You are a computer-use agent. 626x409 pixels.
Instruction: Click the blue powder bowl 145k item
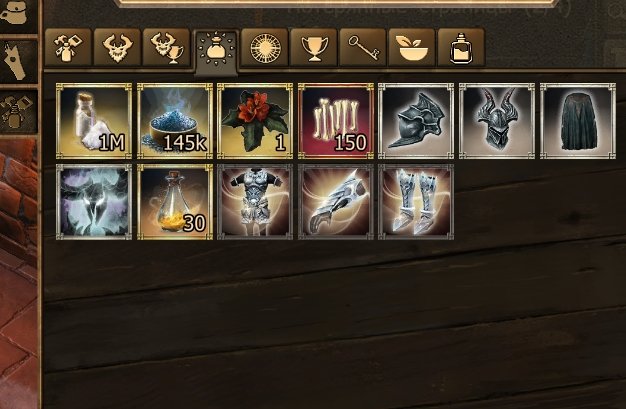[175, 121]
